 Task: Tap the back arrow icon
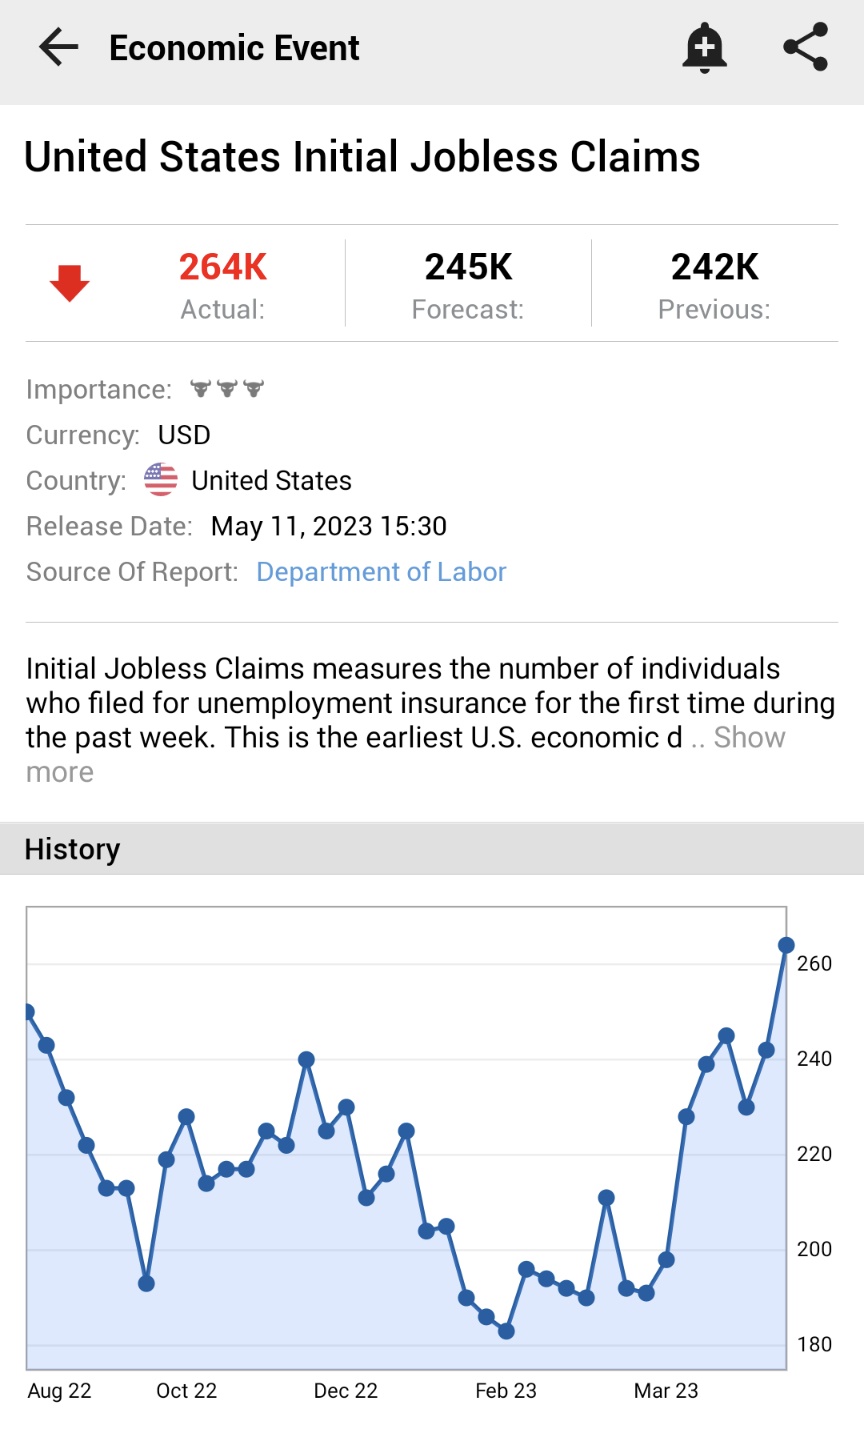point(58,47)
